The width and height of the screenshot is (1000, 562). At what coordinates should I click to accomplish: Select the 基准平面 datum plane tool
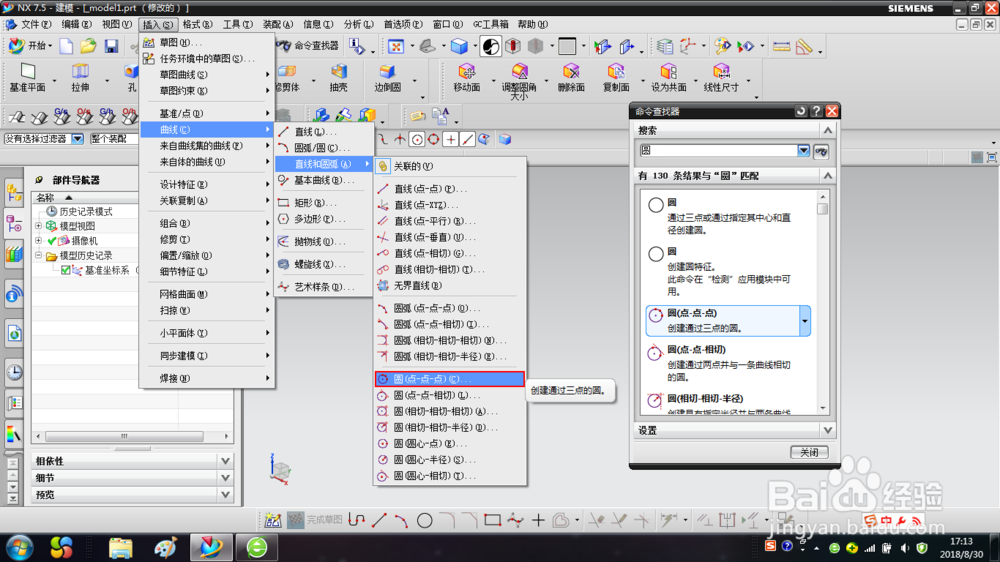pos(27,78)
